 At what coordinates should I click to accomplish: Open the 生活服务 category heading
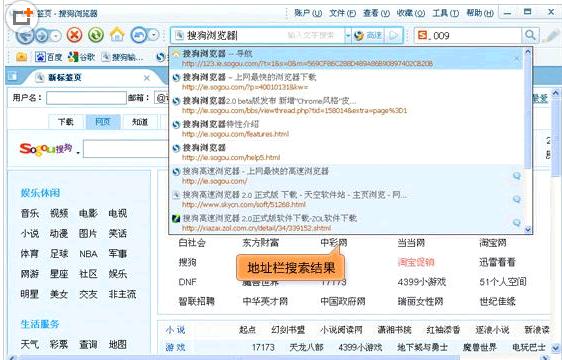pos(40,325)
